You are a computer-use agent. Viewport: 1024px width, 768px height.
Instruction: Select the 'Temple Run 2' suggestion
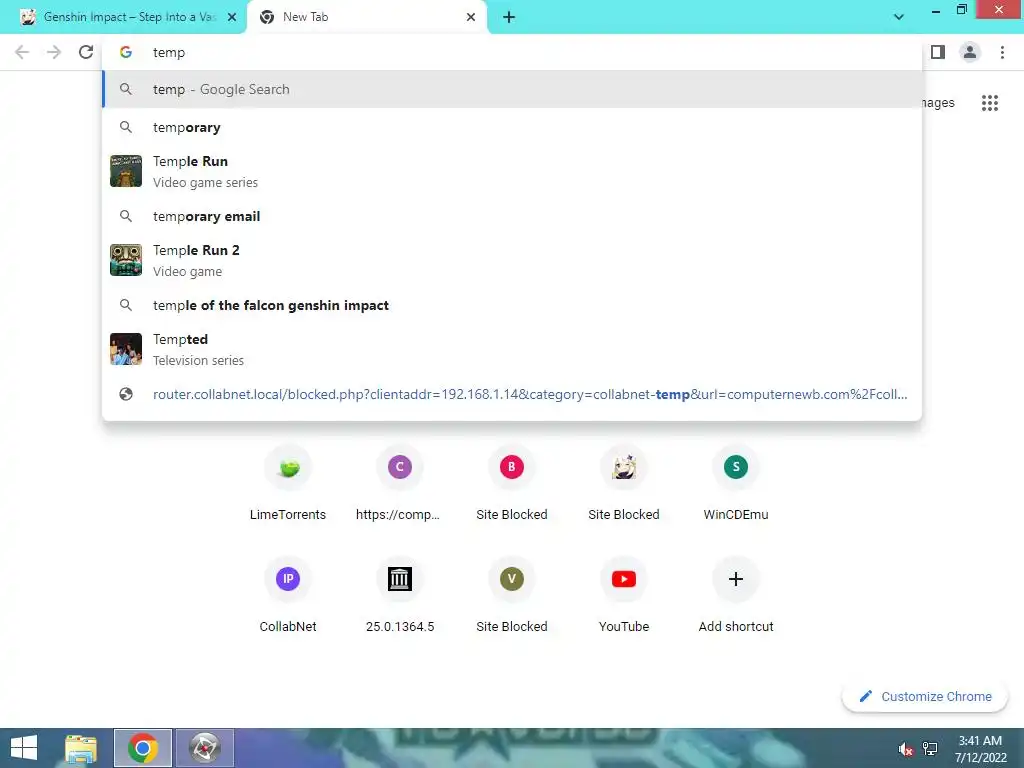(512, 260)
